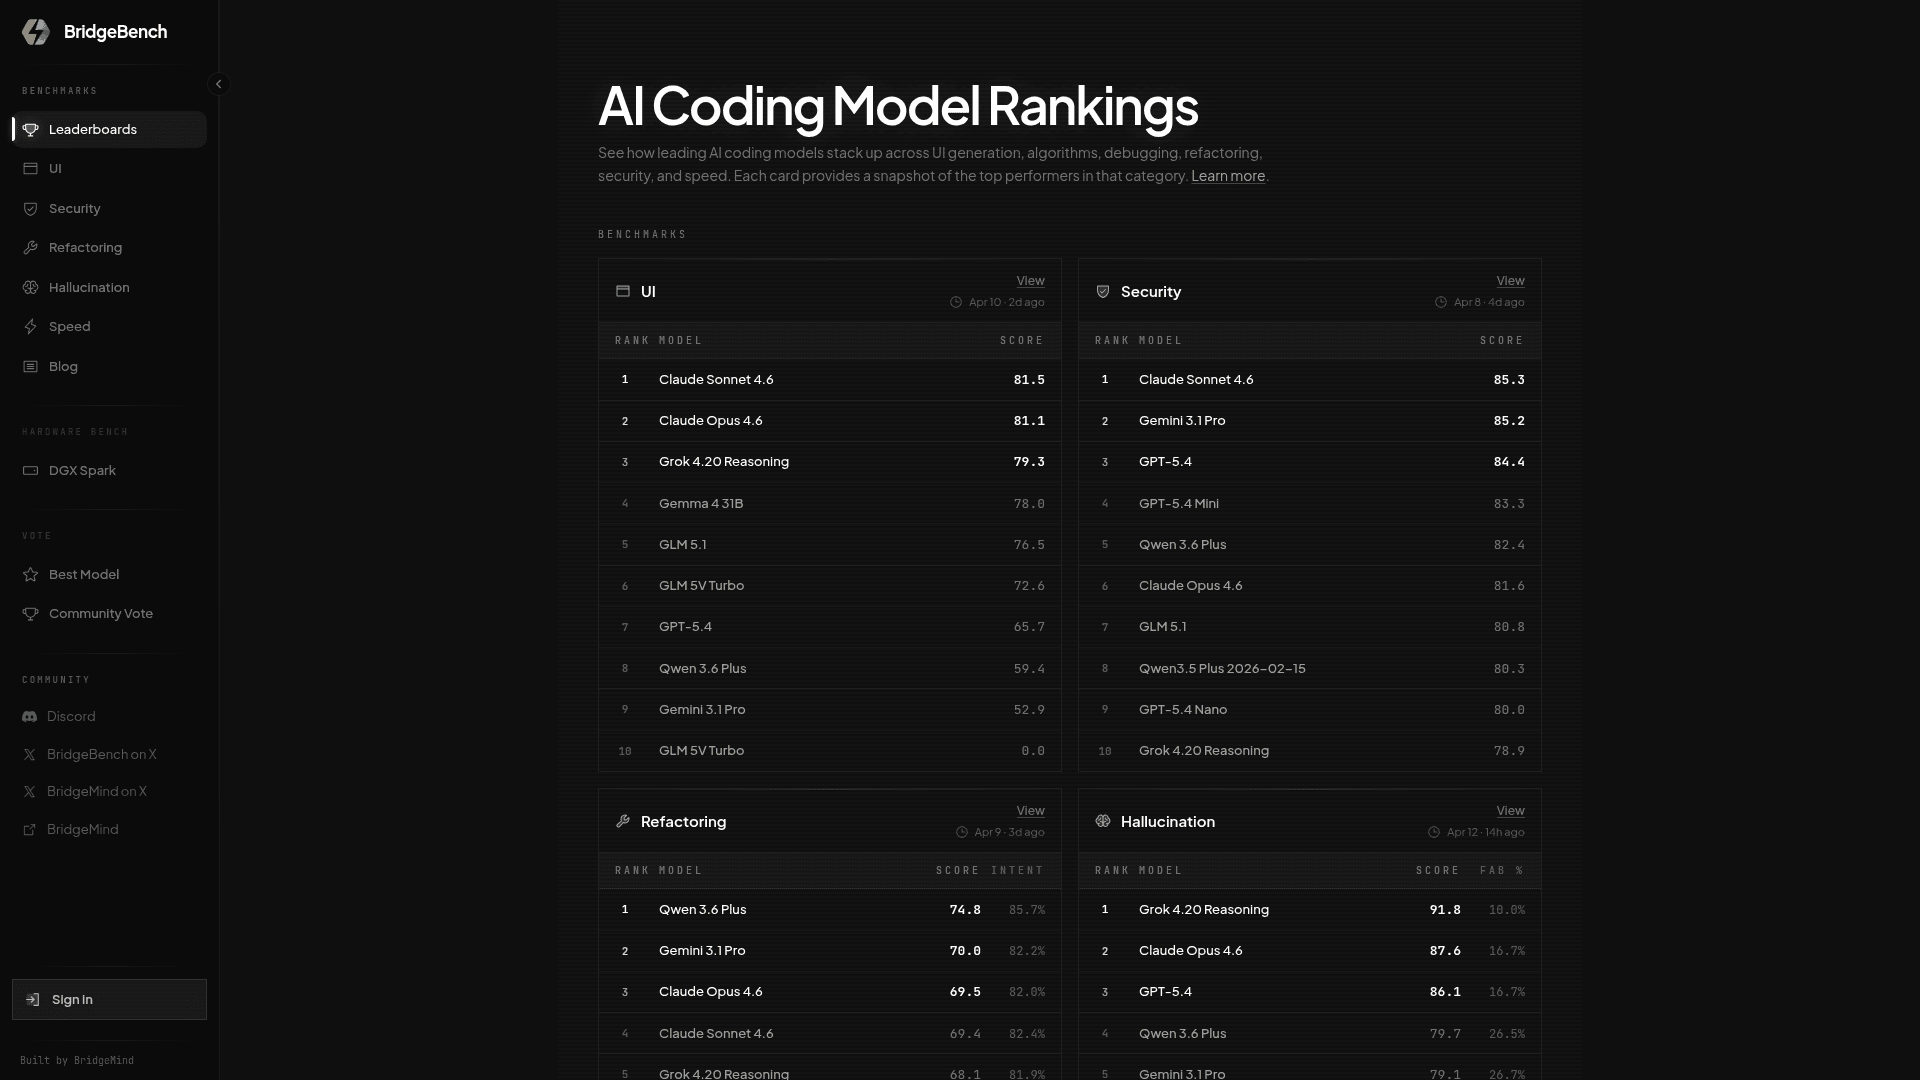Viewport: 1920px width, 1080px height.
Task: Open the BridgeBench on X link
Action: pyautogui.click(x=101, y=755)
